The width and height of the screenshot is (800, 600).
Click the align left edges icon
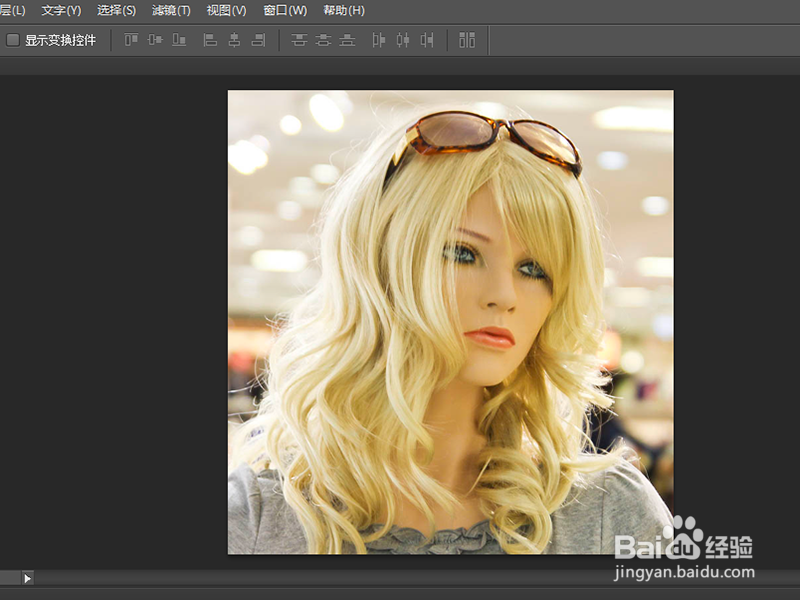point(210,39)
